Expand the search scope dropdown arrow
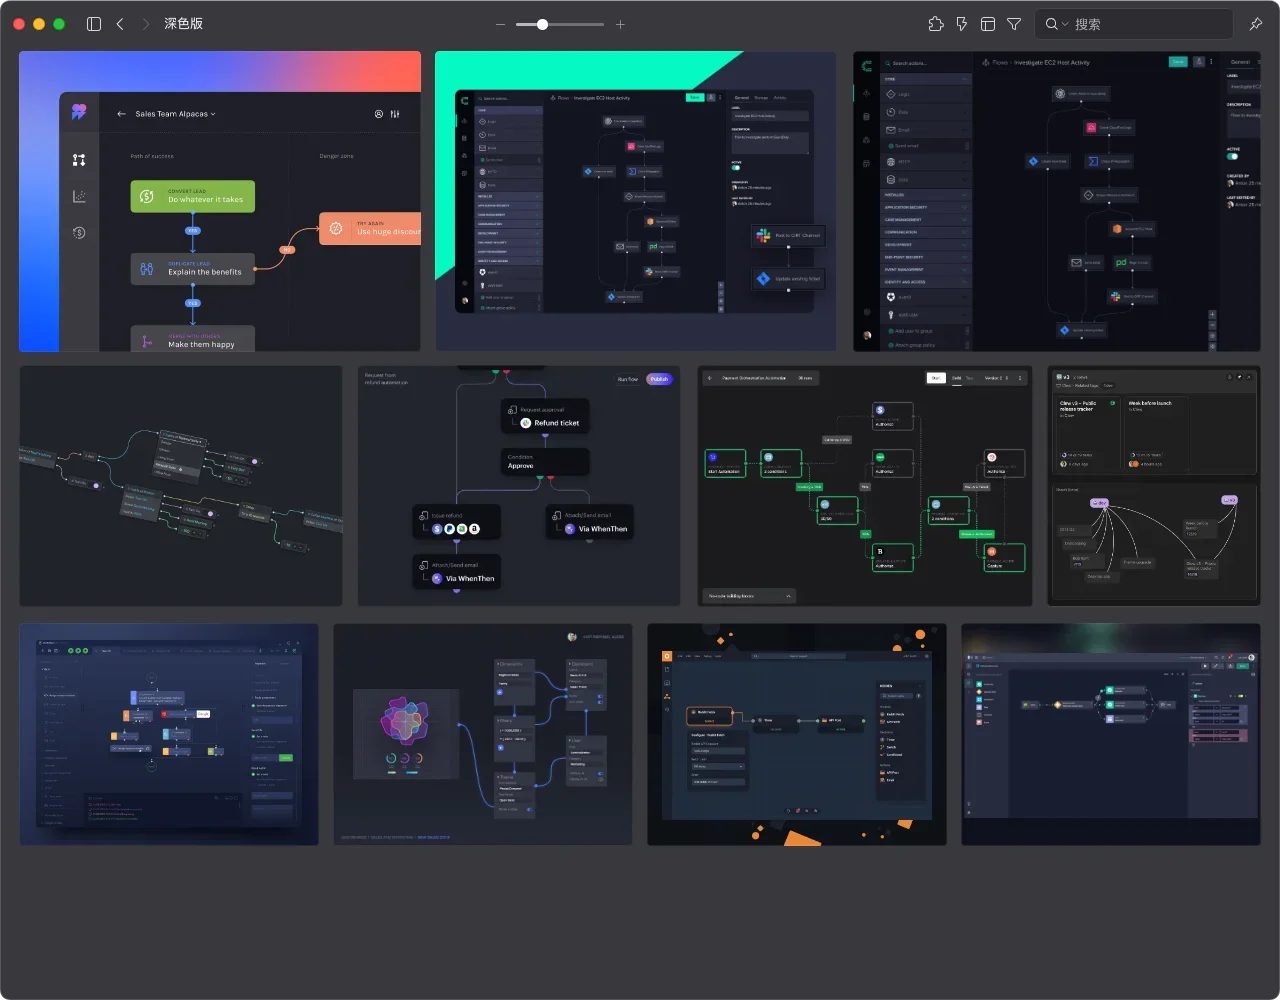The image size is (1280, 1000). coord(1065,24)
